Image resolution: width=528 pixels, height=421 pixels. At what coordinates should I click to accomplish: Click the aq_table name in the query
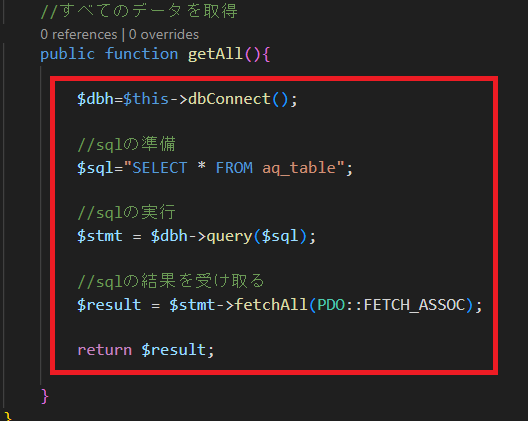pos(299,168)
